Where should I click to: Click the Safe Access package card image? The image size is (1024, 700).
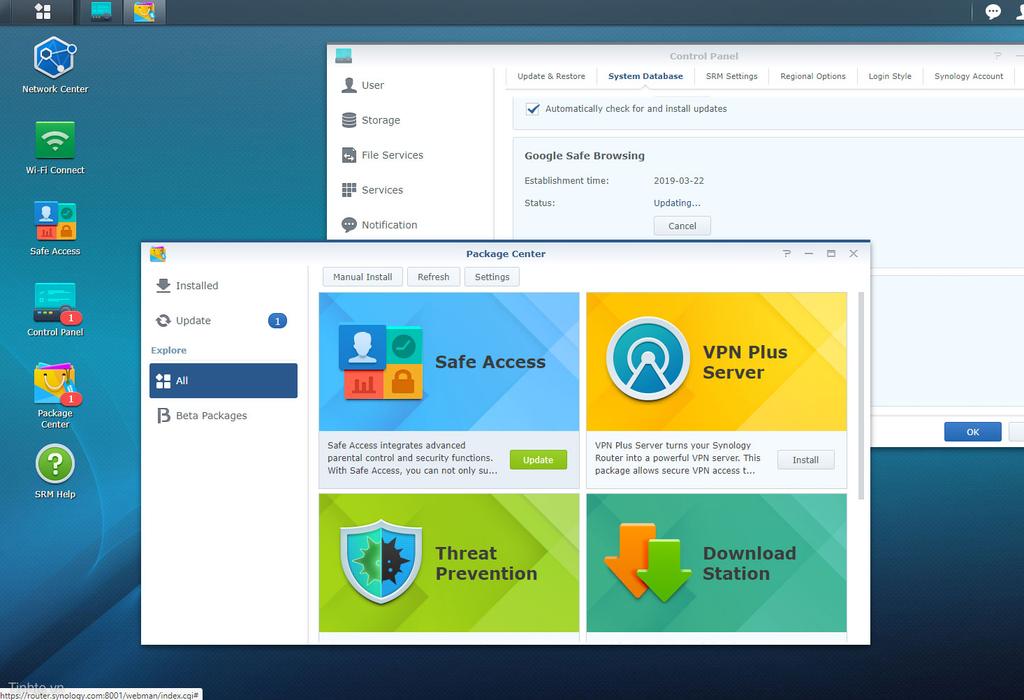tap(449, 362)
